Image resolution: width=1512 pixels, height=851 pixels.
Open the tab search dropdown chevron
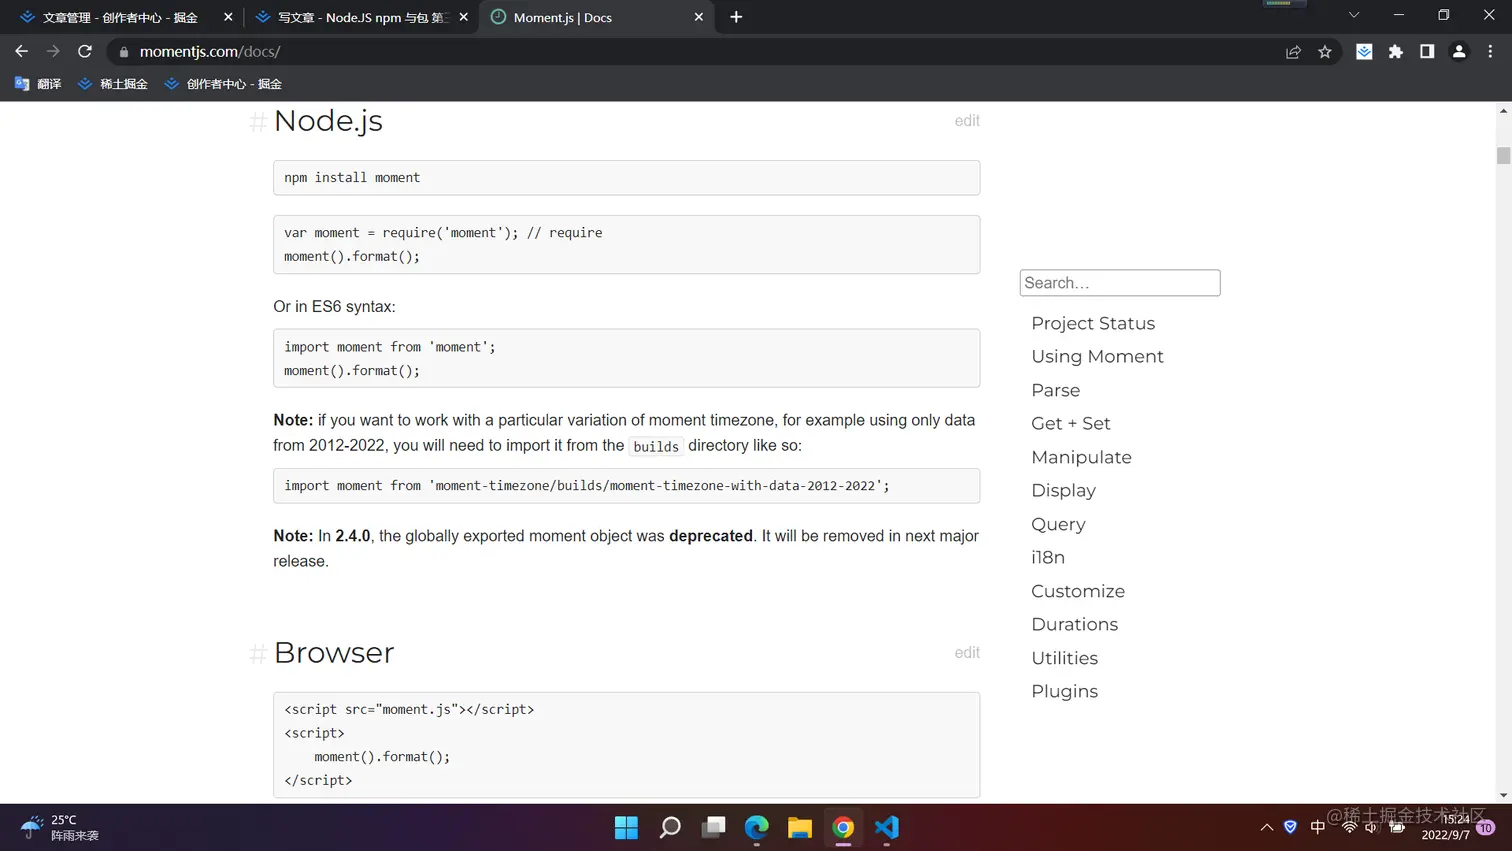click(x=1354, y=15)
